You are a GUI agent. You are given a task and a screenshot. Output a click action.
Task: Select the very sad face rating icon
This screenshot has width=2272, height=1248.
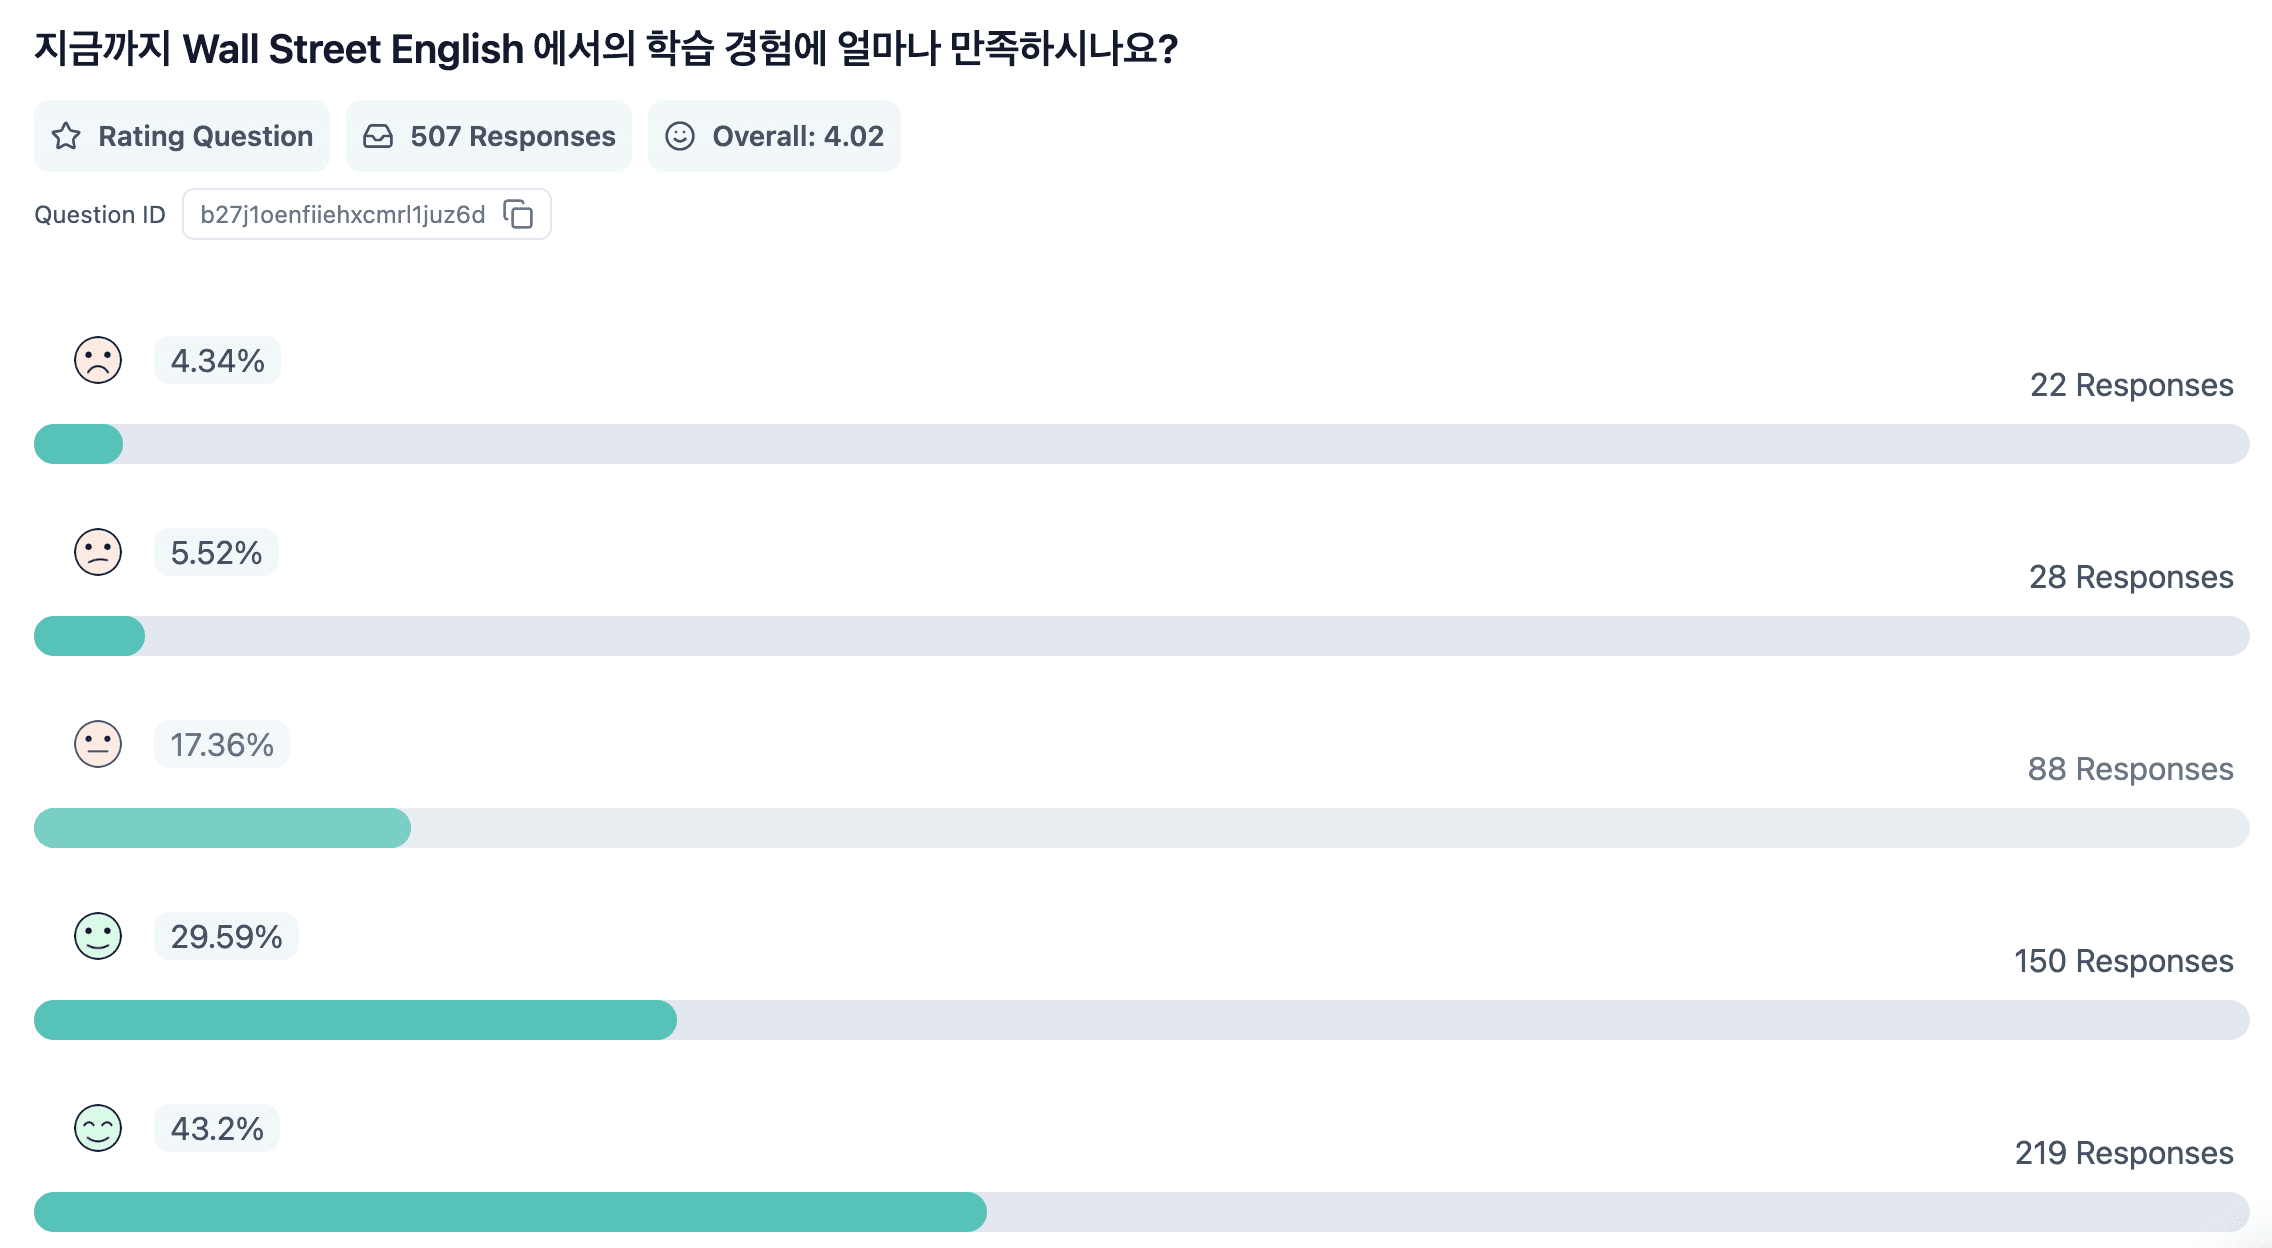pyautogui.click(x=98, y=360)
